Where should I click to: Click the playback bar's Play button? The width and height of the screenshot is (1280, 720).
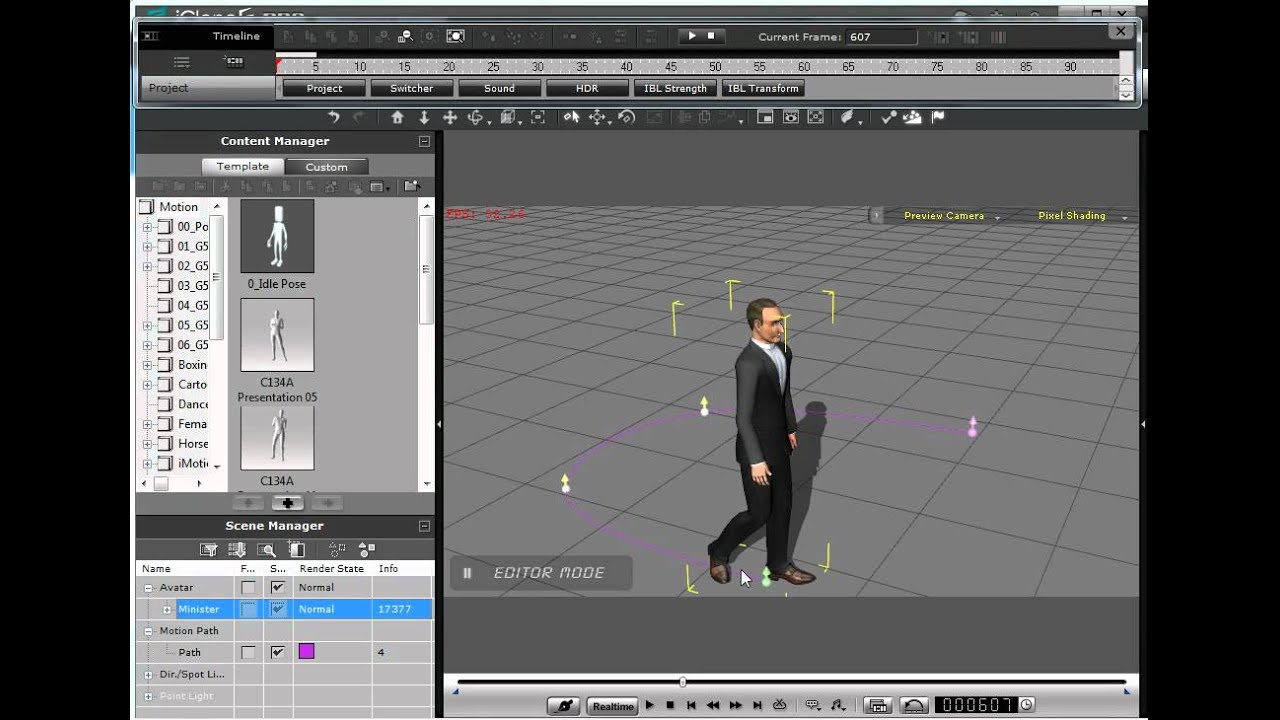tap(650, 705)
